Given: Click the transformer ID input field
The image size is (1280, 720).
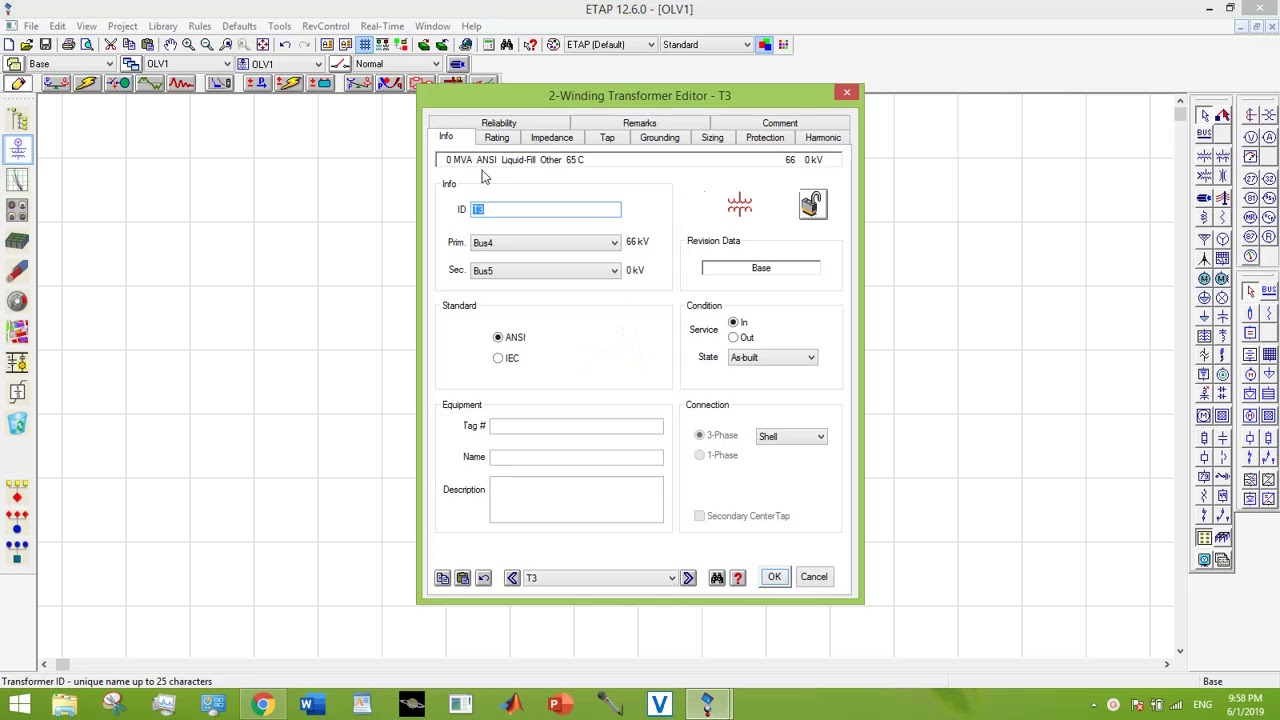Looking at the screenshot, I should tap(546, 209).
